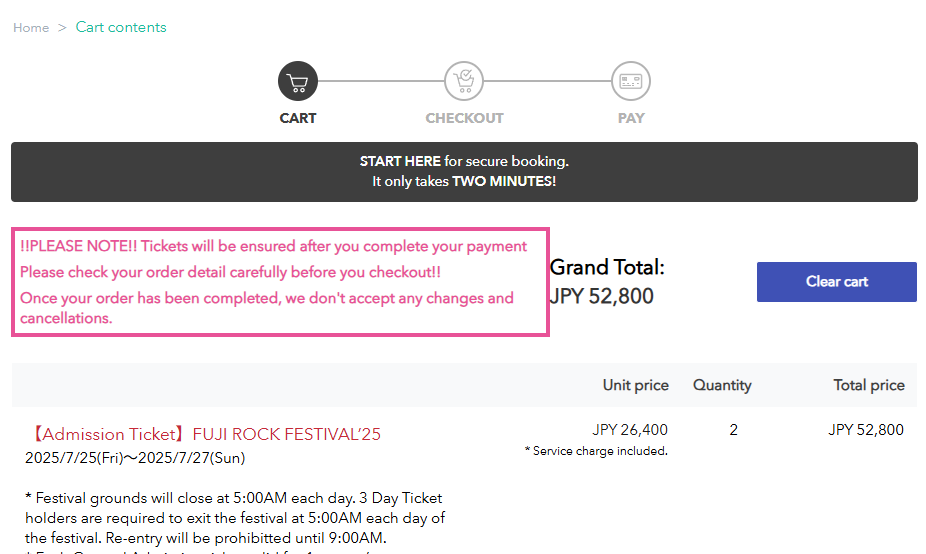Screen dimensions: 926x554
Task: Select the Cart step icon
Action: coord(298,81)
